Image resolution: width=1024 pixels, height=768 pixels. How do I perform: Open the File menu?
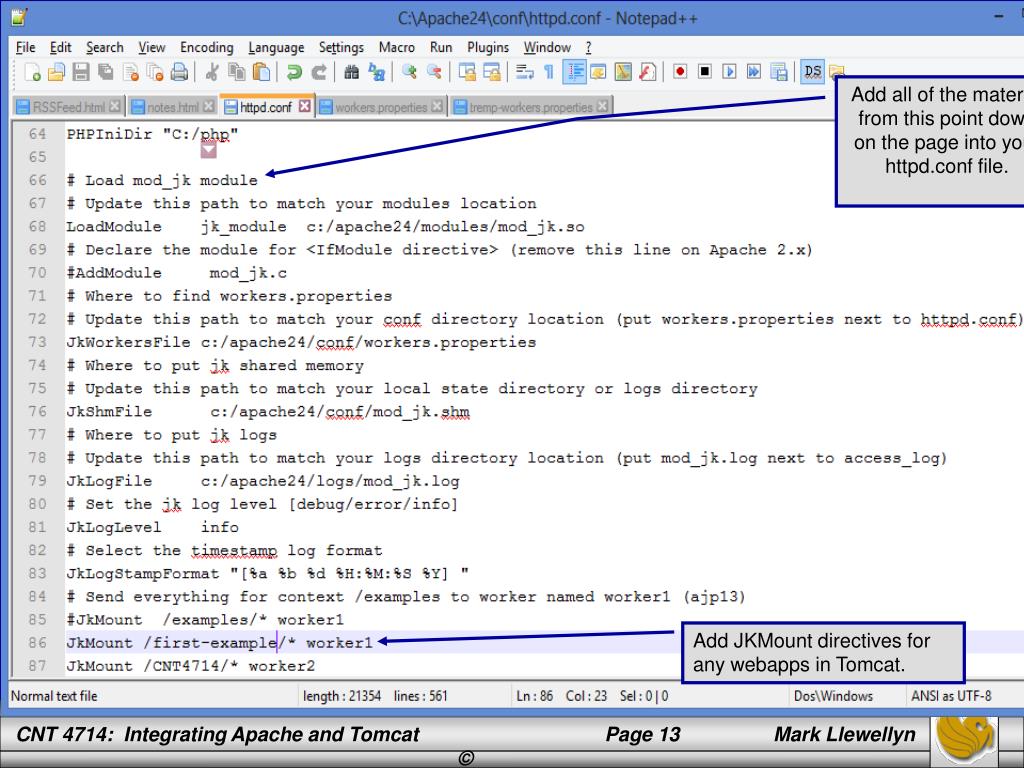[25, 48]
